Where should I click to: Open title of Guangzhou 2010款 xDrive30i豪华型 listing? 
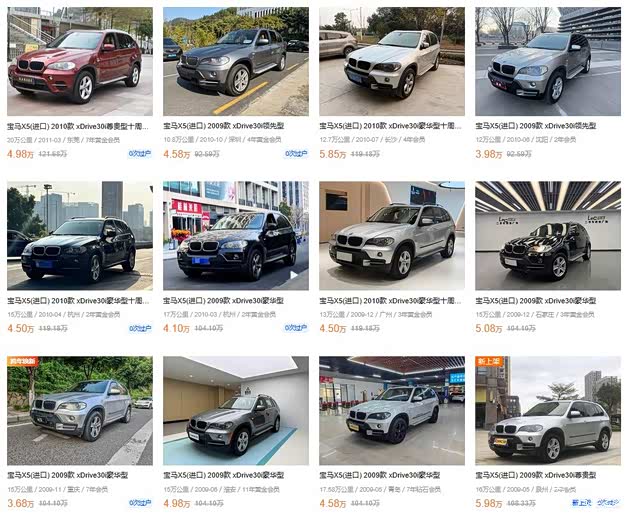click(391, 301)
